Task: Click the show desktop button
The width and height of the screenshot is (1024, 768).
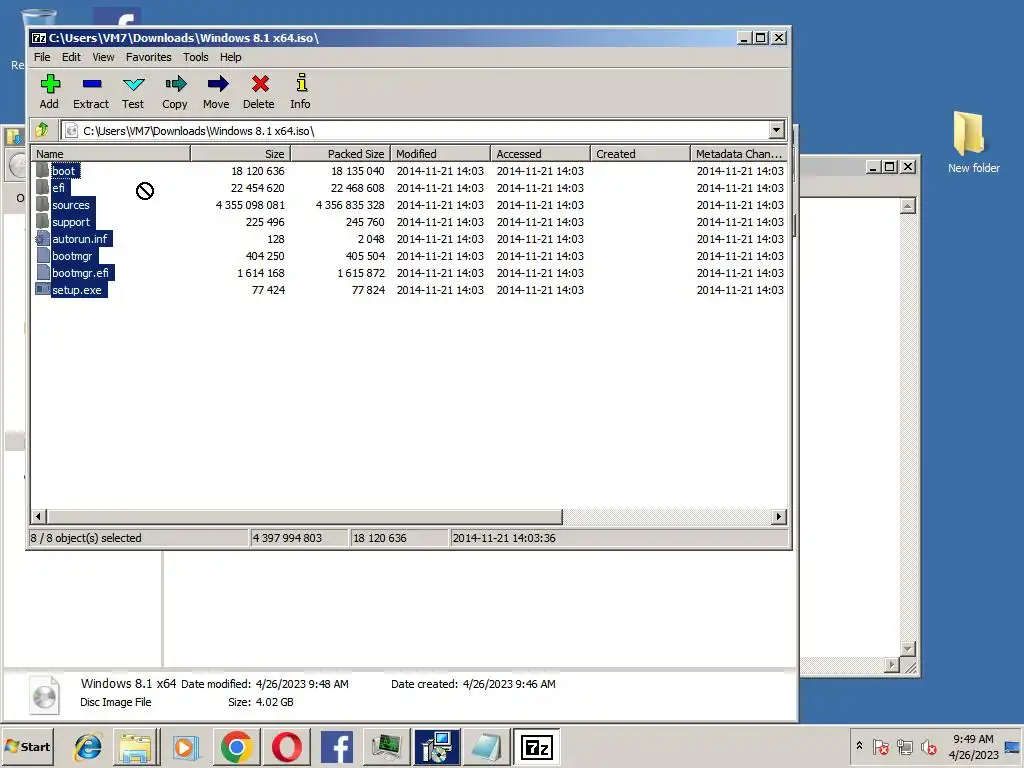Action: click(1013, 746)
